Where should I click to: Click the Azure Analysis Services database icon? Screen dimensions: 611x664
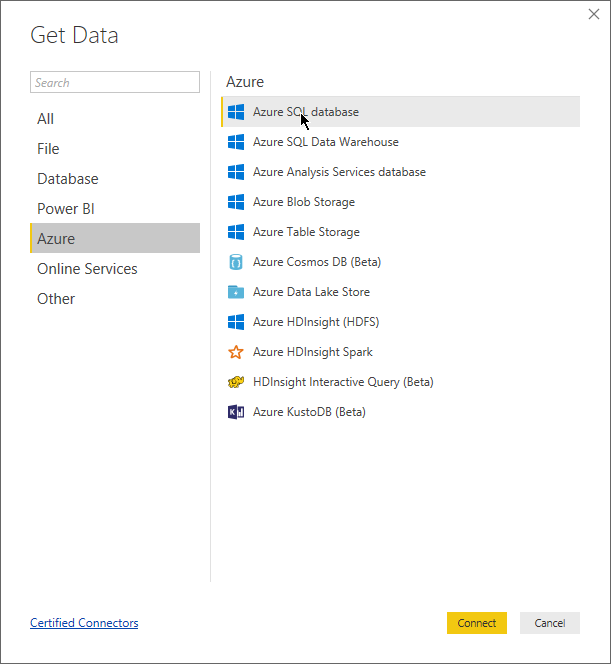pos(236,172)
